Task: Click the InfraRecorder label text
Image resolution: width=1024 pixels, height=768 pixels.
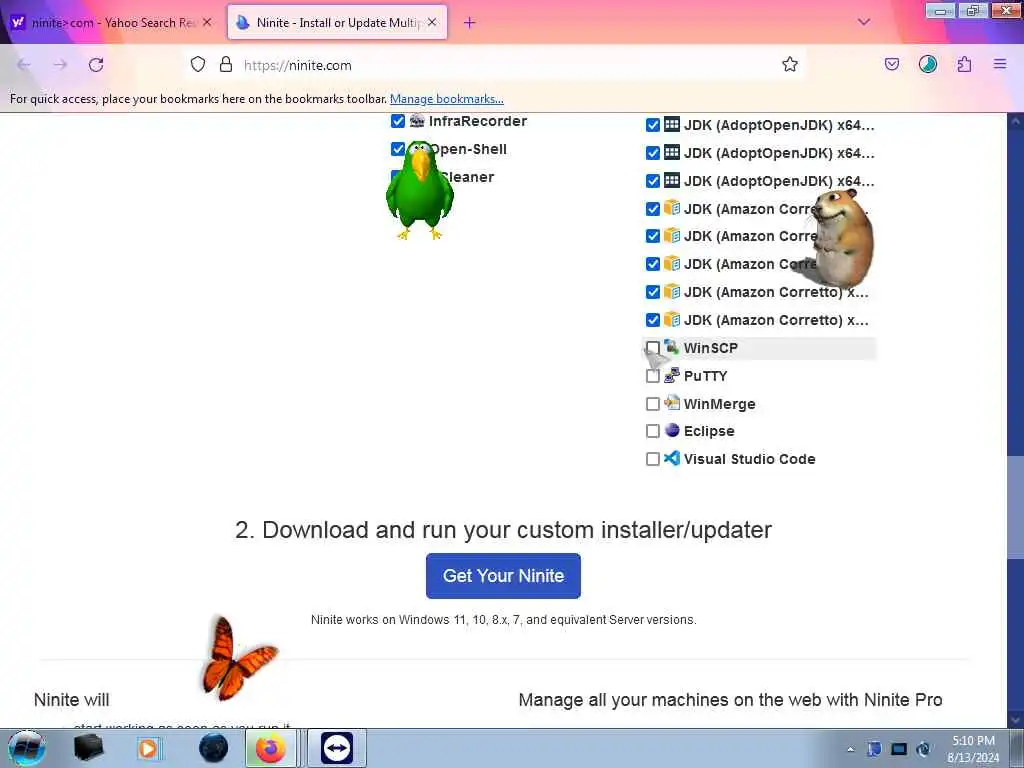Action: pos(478,121)
